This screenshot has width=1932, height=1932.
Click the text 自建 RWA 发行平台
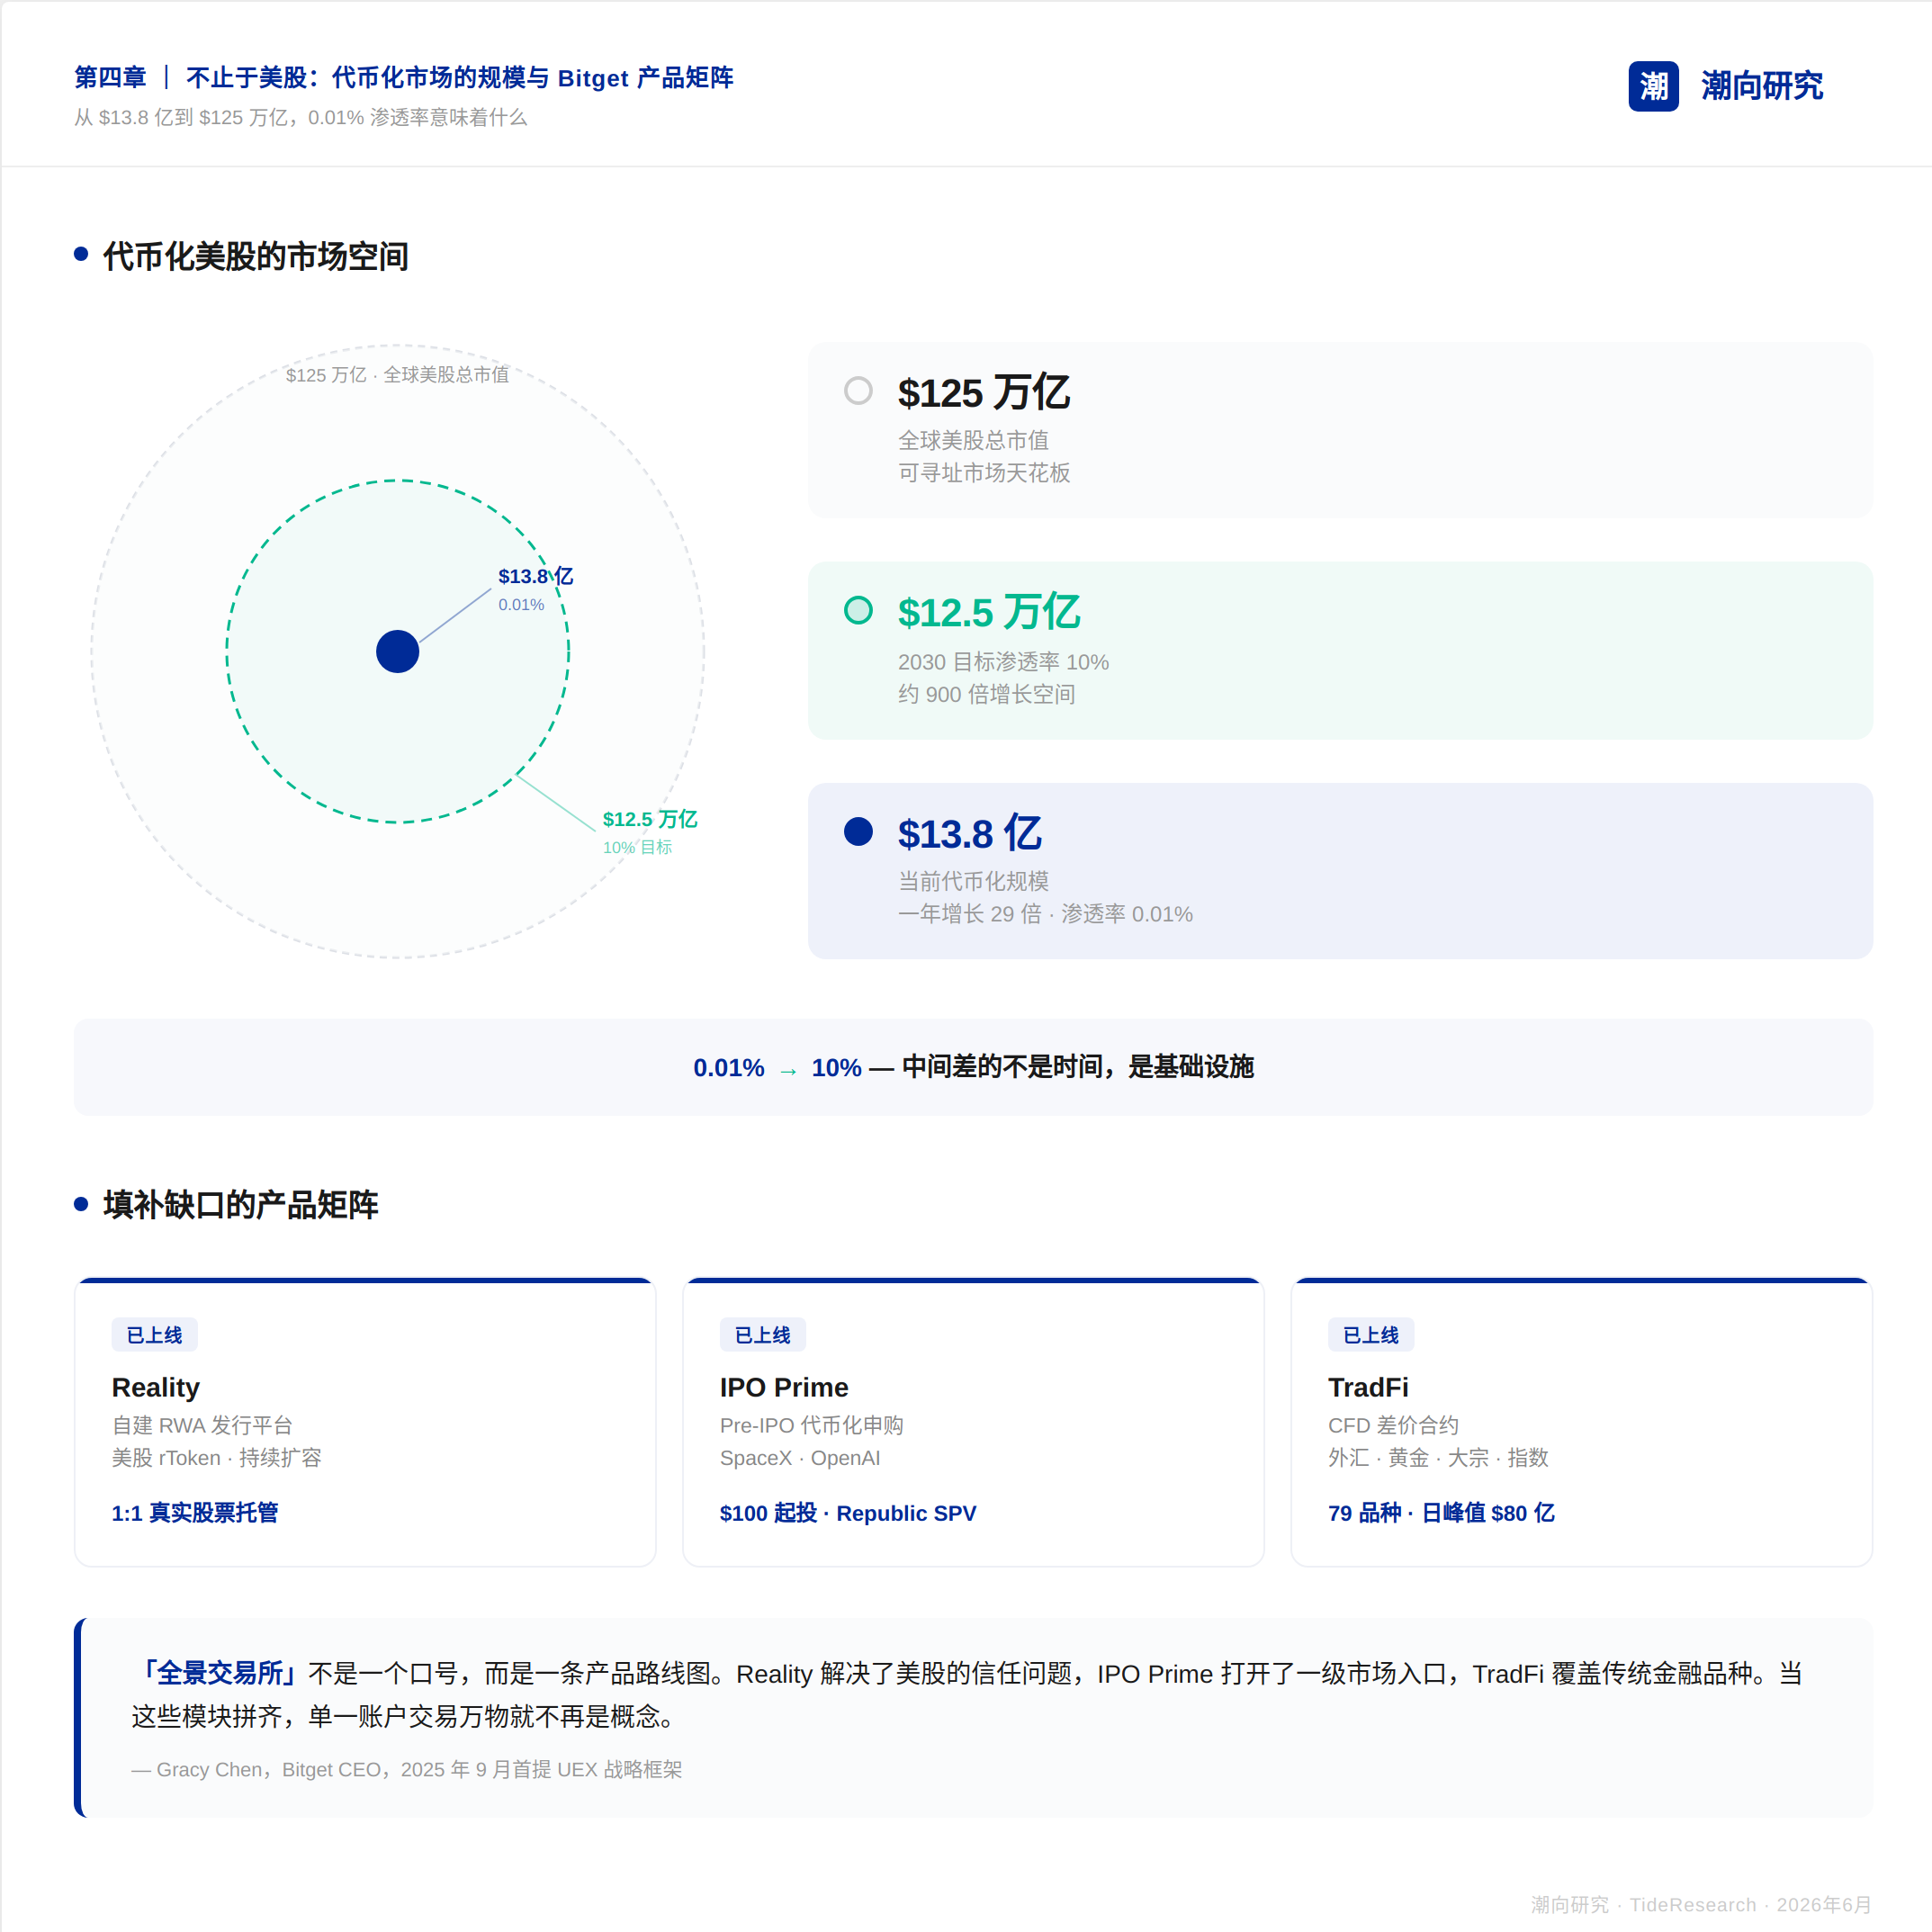click(202, 1425)
